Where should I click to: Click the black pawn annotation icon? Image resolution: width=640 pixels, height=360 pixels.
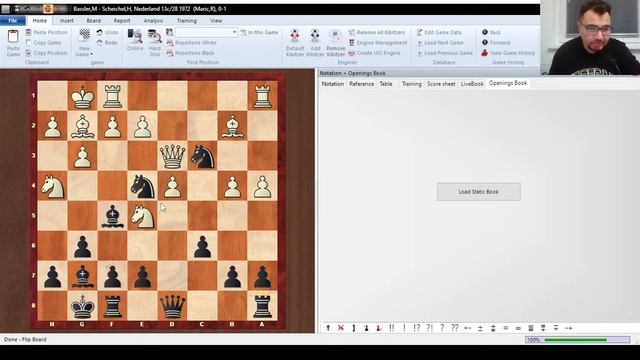[x=366, y=328]
